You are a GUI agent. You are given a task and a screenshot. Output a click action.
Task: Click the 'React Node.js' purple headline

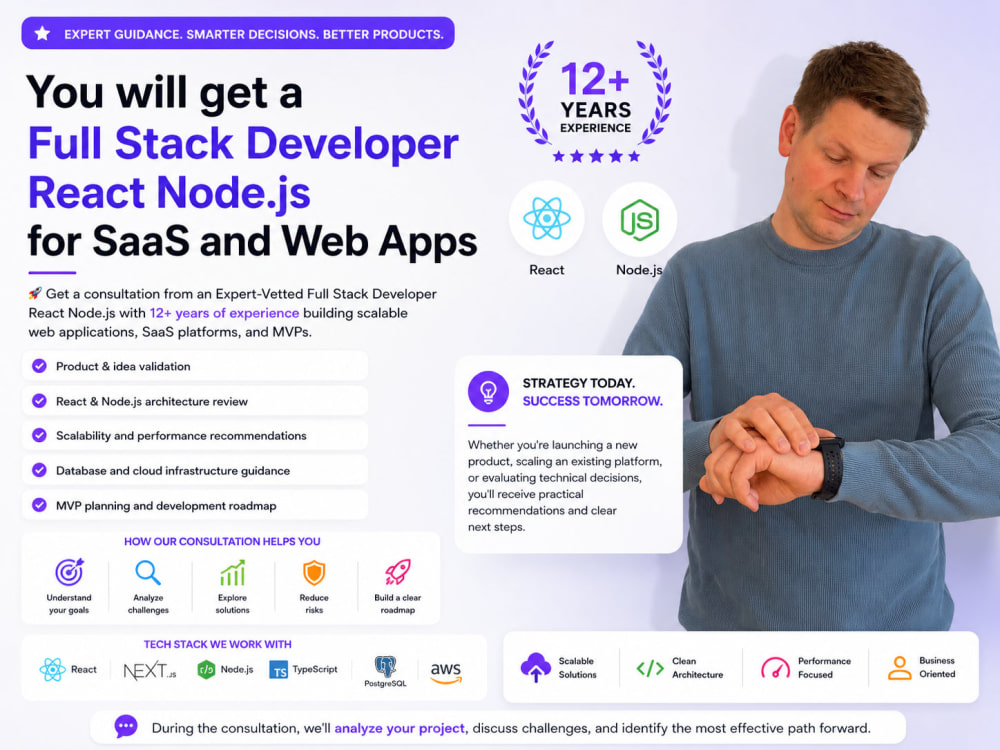[x=169, y=193]
